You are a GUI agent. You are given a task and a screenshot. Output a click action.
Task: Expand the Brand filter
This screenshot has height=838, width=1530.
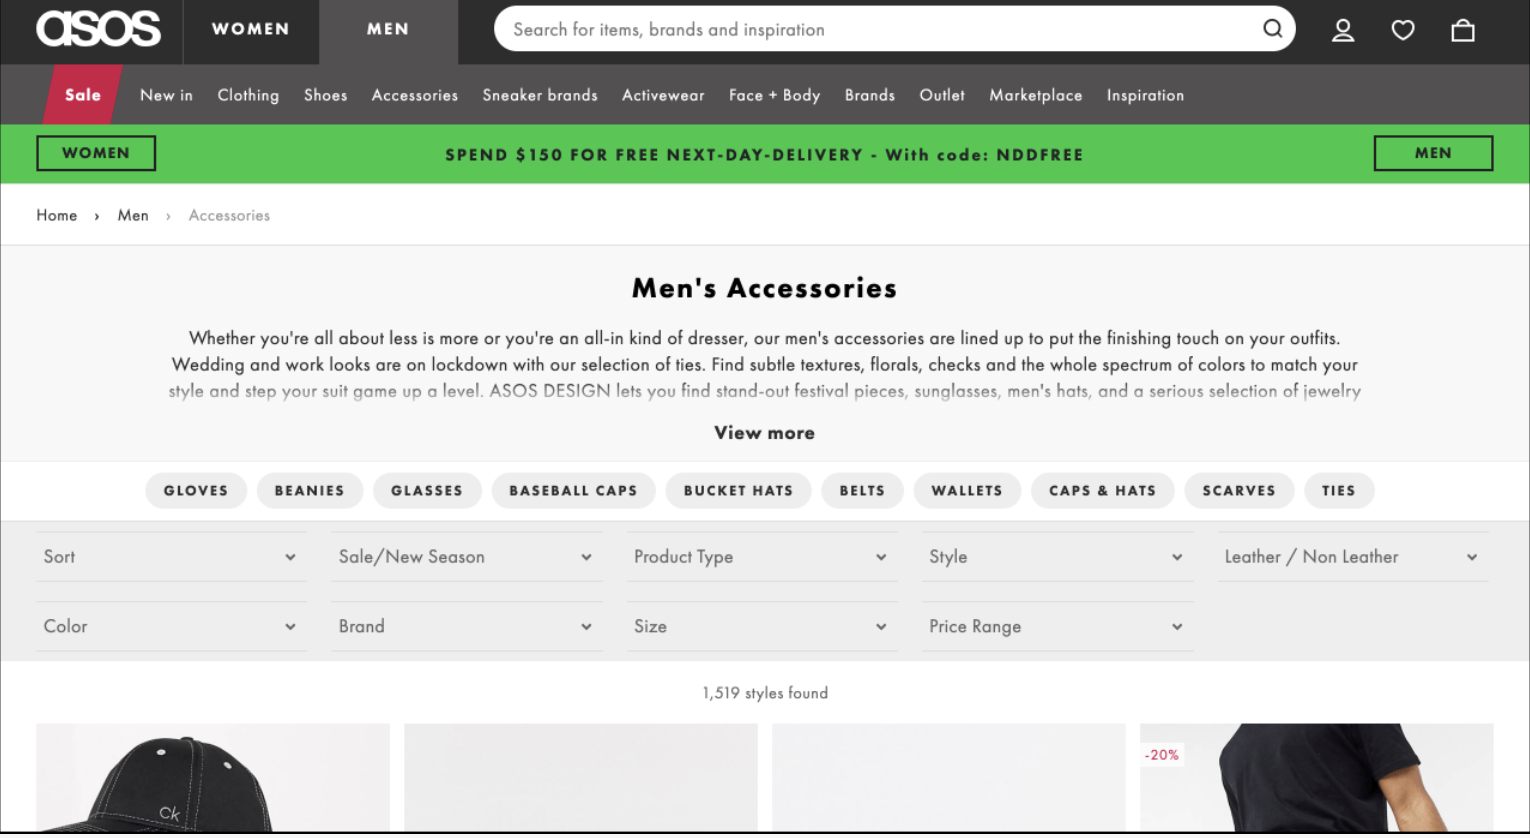pos(466,627)
